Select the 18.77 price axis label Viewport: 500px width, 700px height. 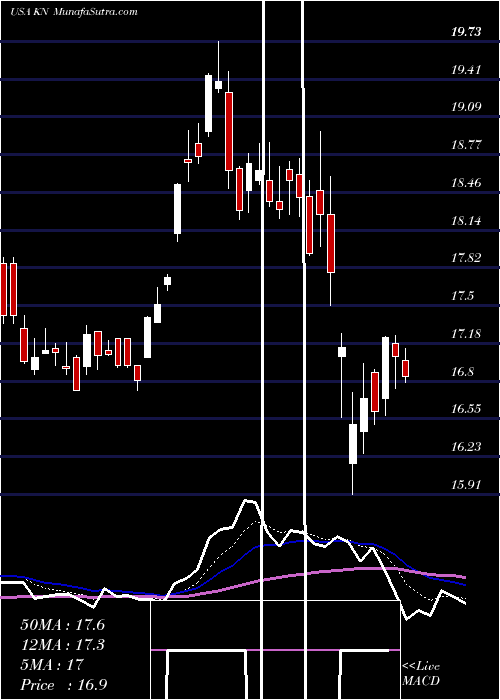click(x=467, y=145)
